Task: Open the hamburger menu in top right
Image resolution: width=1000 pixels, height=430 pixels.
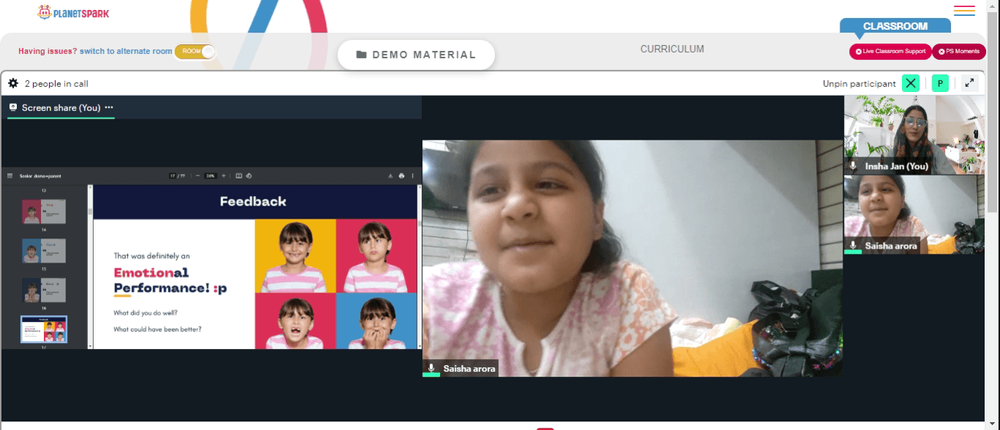Action: point(964,11)
